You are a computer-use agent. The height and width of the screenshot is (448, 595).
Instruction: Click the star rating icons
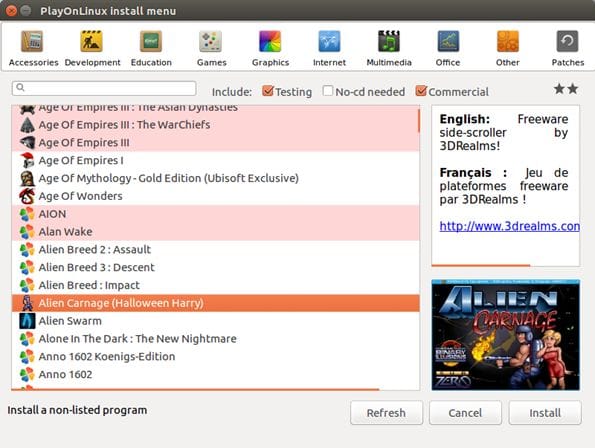pos(566,89)
